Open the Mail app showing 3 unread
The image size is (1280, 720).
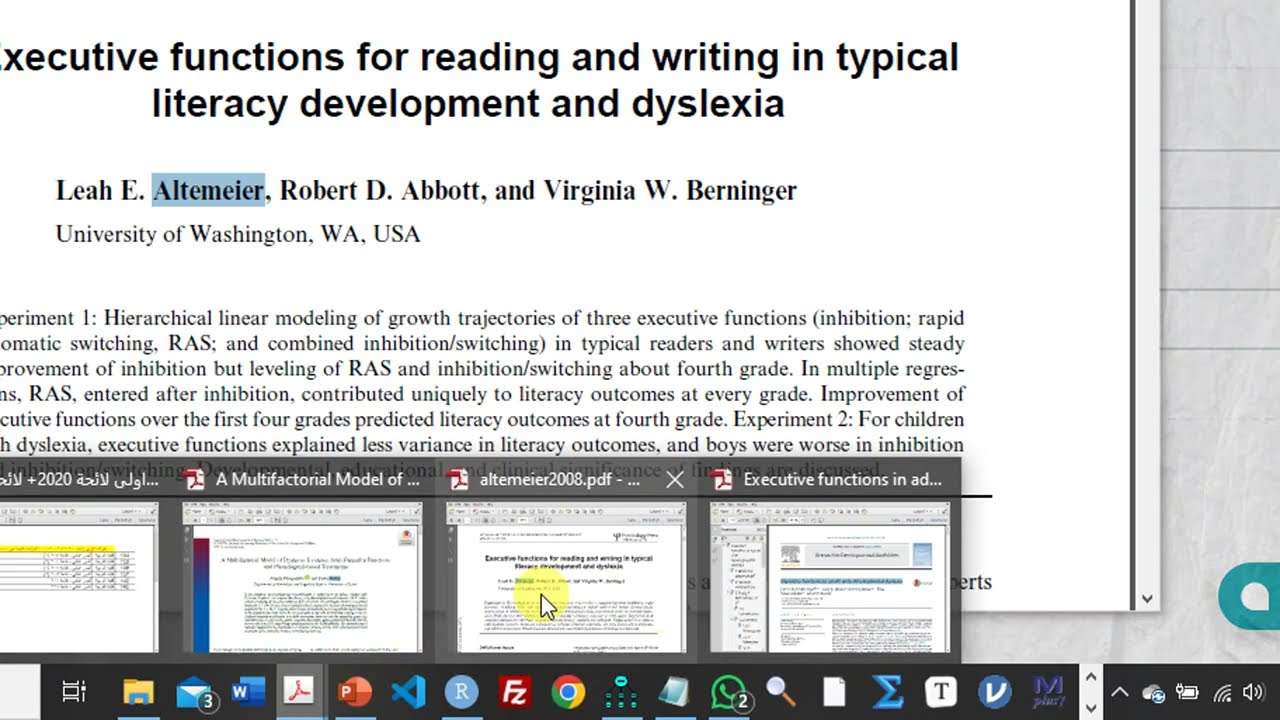[195, 692]
